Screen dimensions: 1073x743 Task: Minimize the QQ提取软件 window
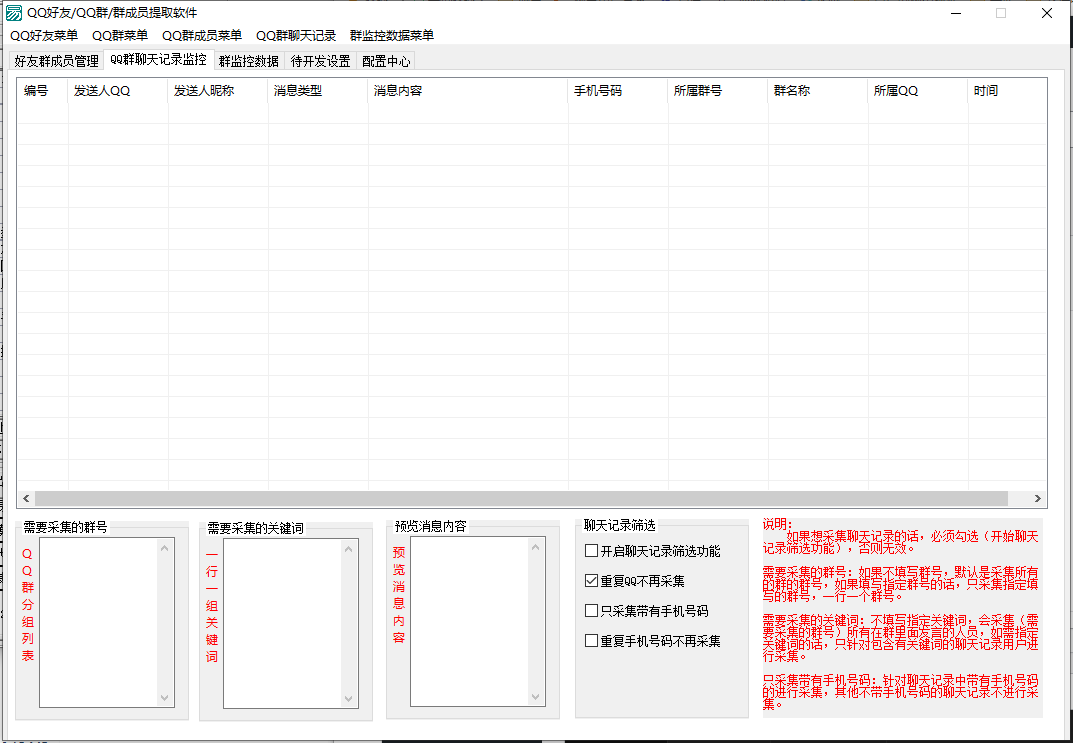[956, 13]
